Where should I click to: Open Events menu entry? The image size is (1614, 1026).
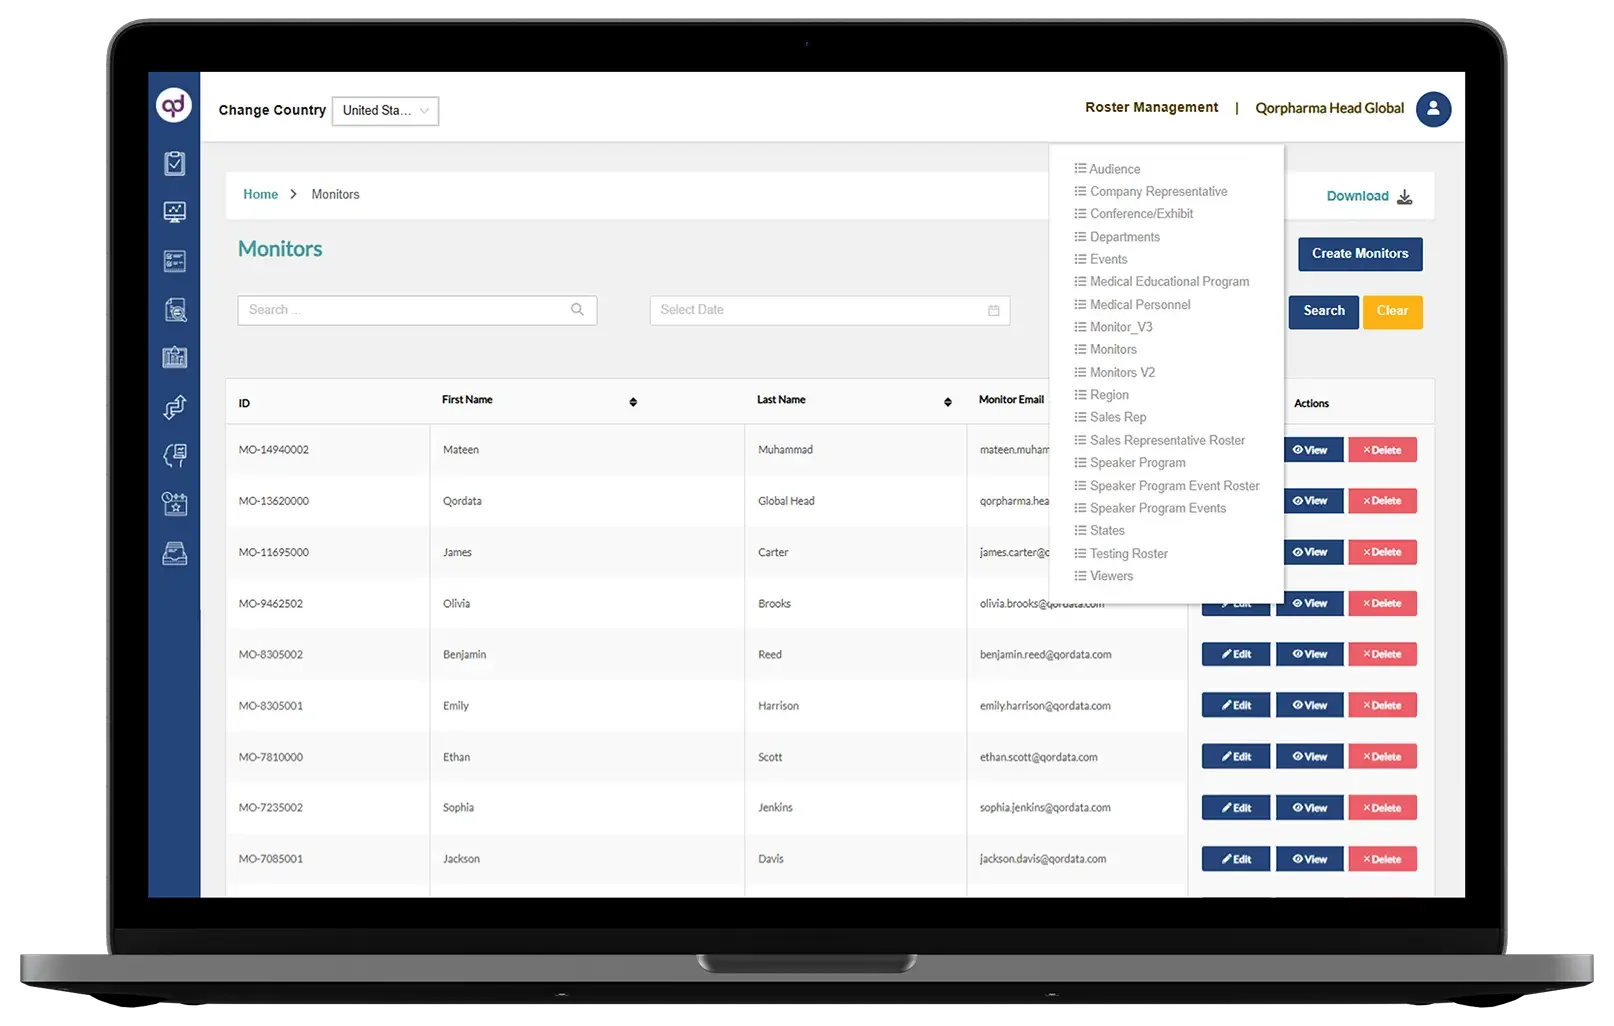[1100, 259]
